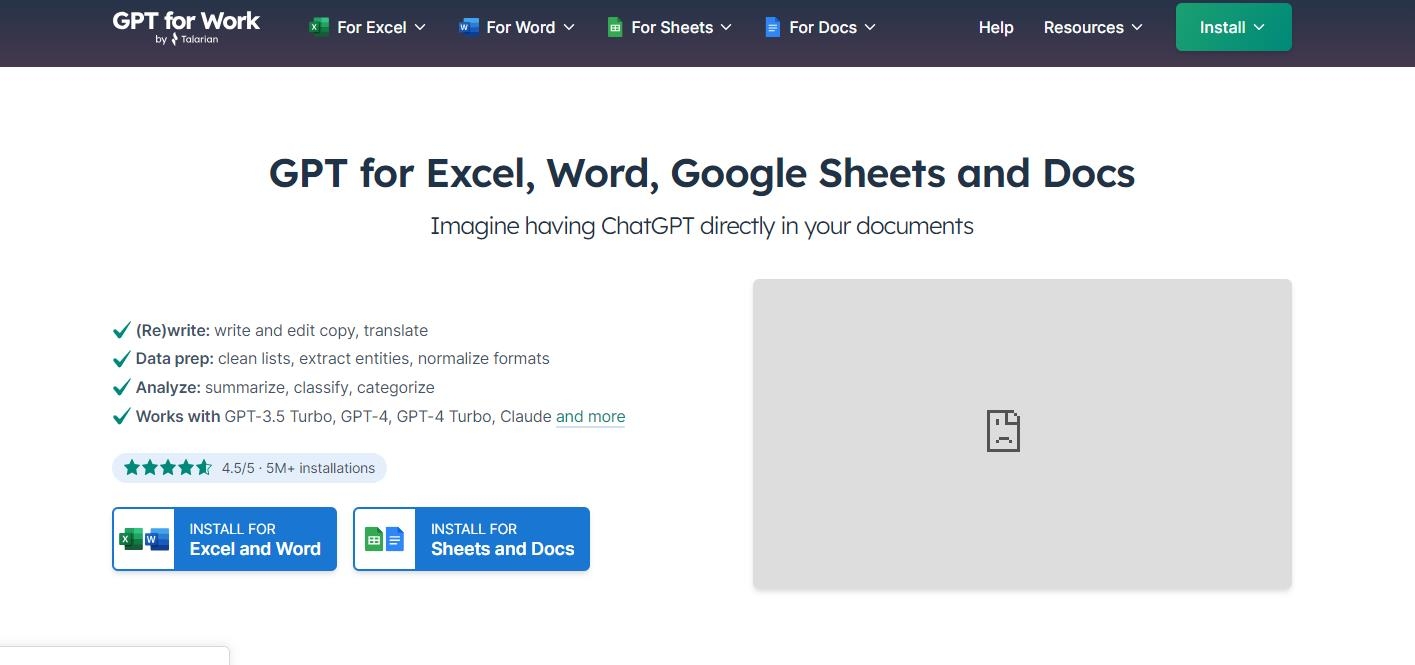Click the star rating icons

tap(168, 467)
